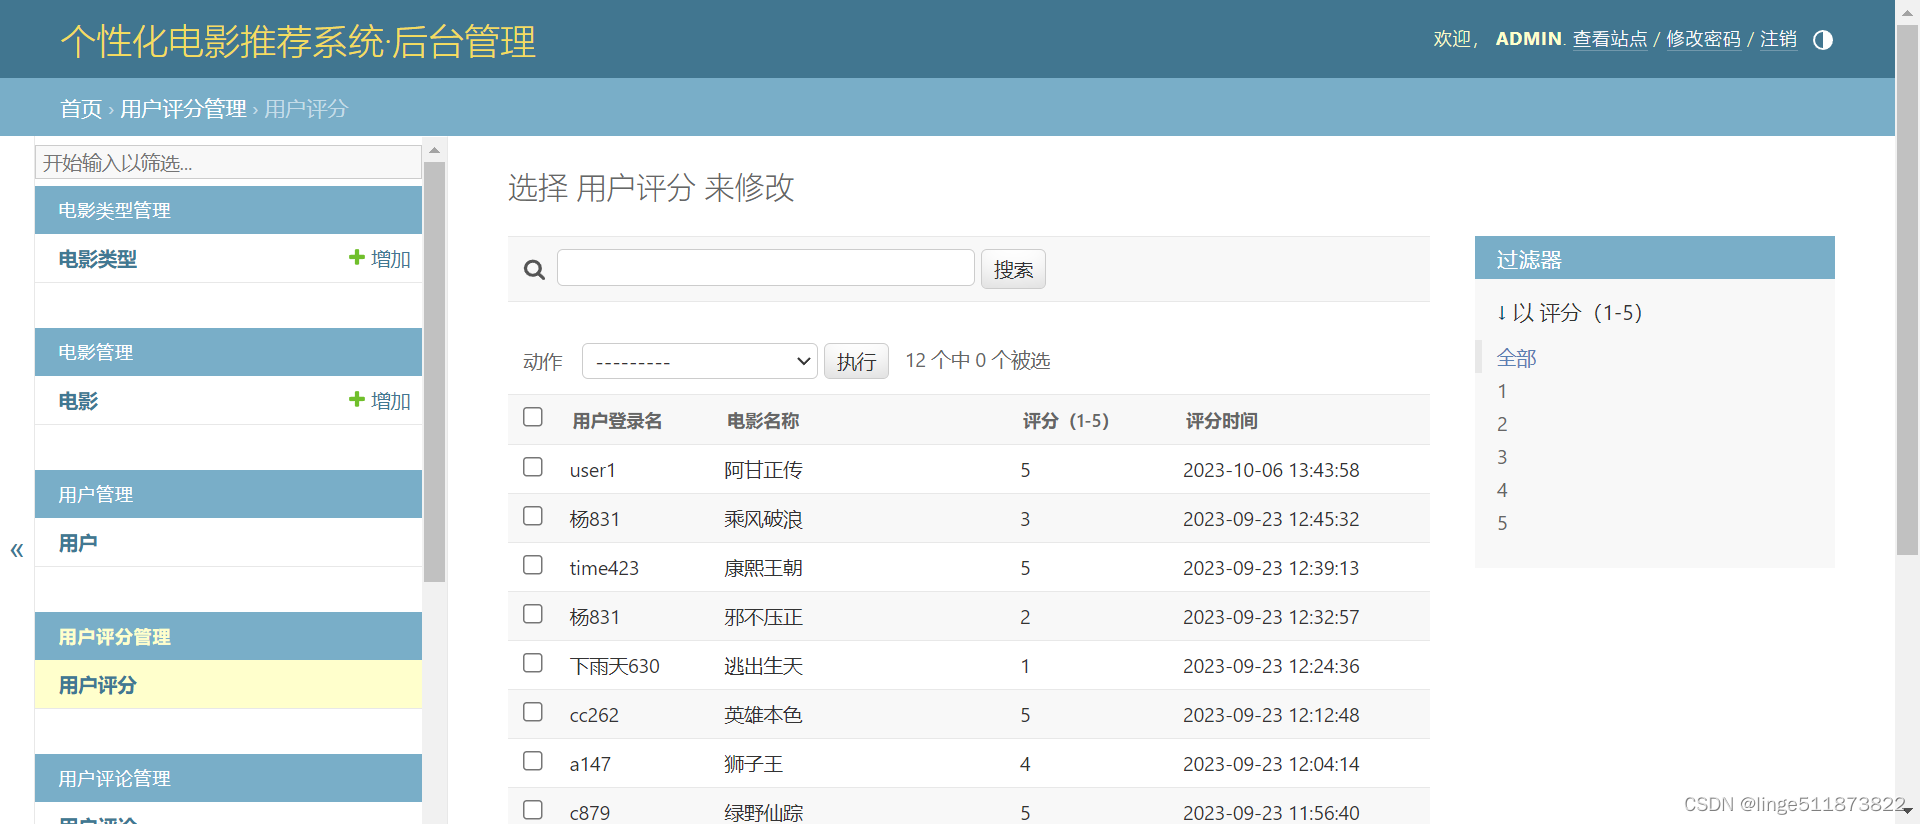The width and height of the screenshot is (1920, 824).
Task: Filter by rating 3
Action: [x=1502, y=457]
